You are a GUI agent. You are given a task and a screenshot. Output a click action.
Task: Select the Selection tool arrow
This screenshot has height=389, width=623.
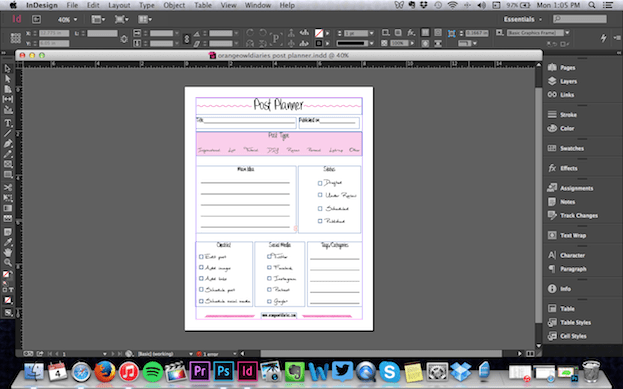[x=8, y=69]
